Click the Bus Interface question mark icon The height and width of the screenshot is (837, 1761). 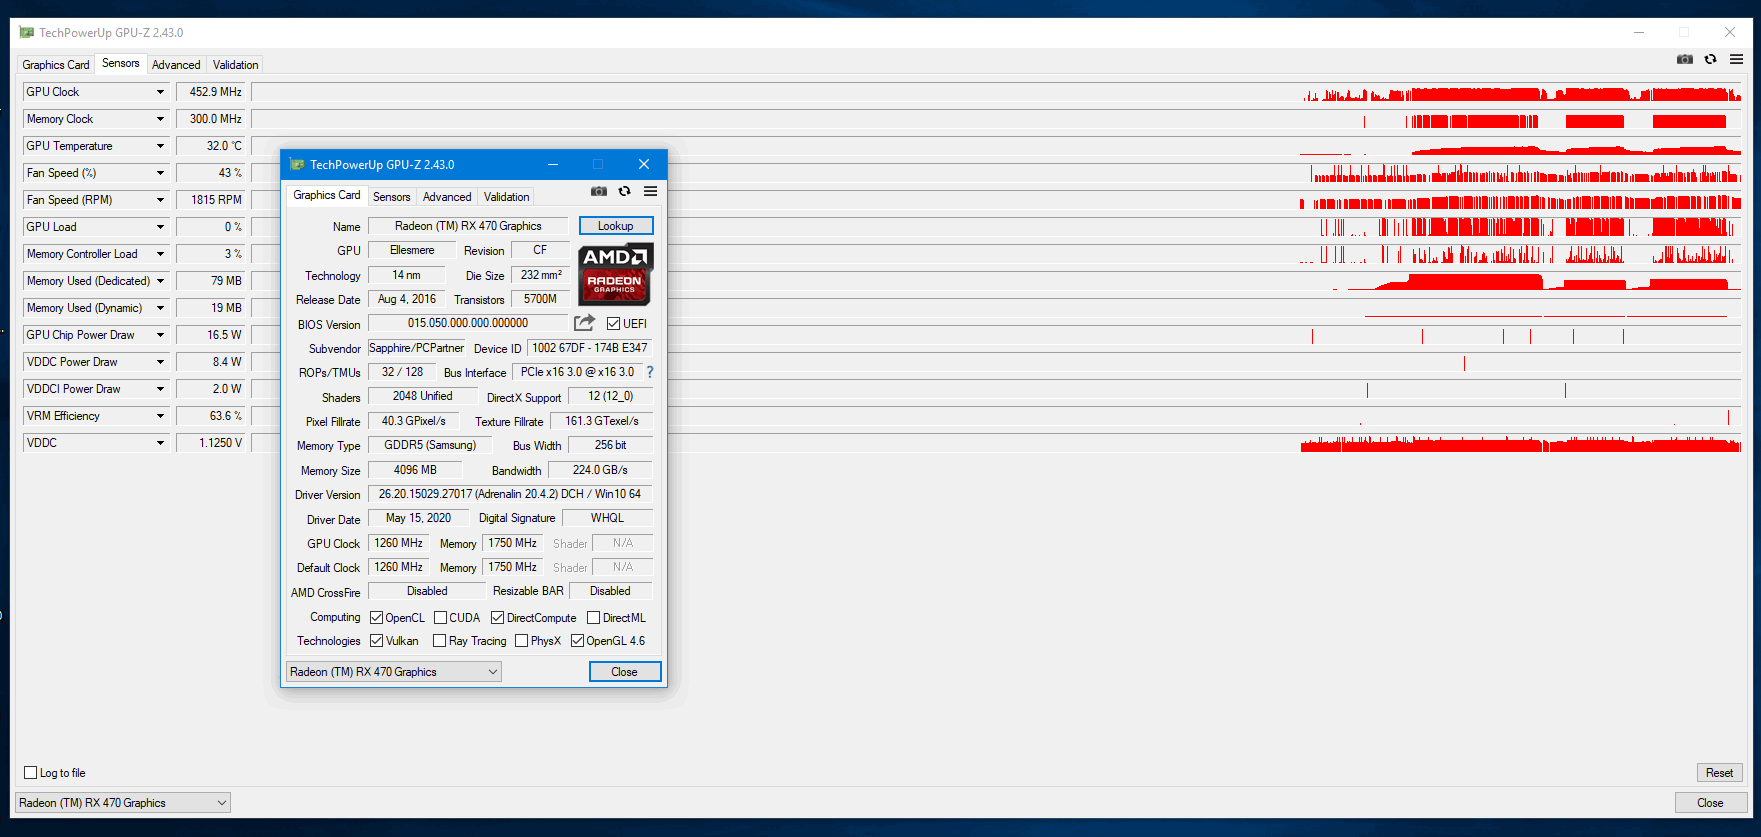point(650,372)
